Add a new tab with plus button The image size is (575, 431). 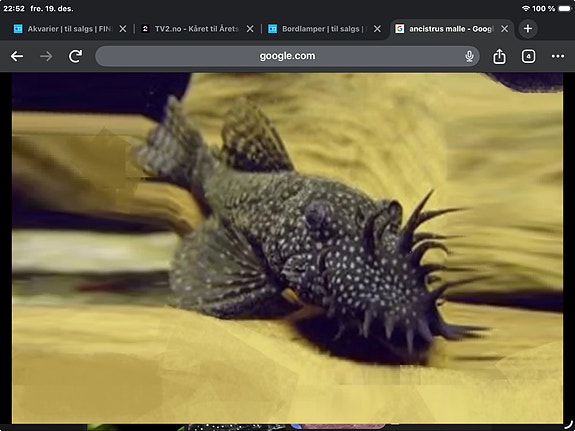(x=528, y=29)
